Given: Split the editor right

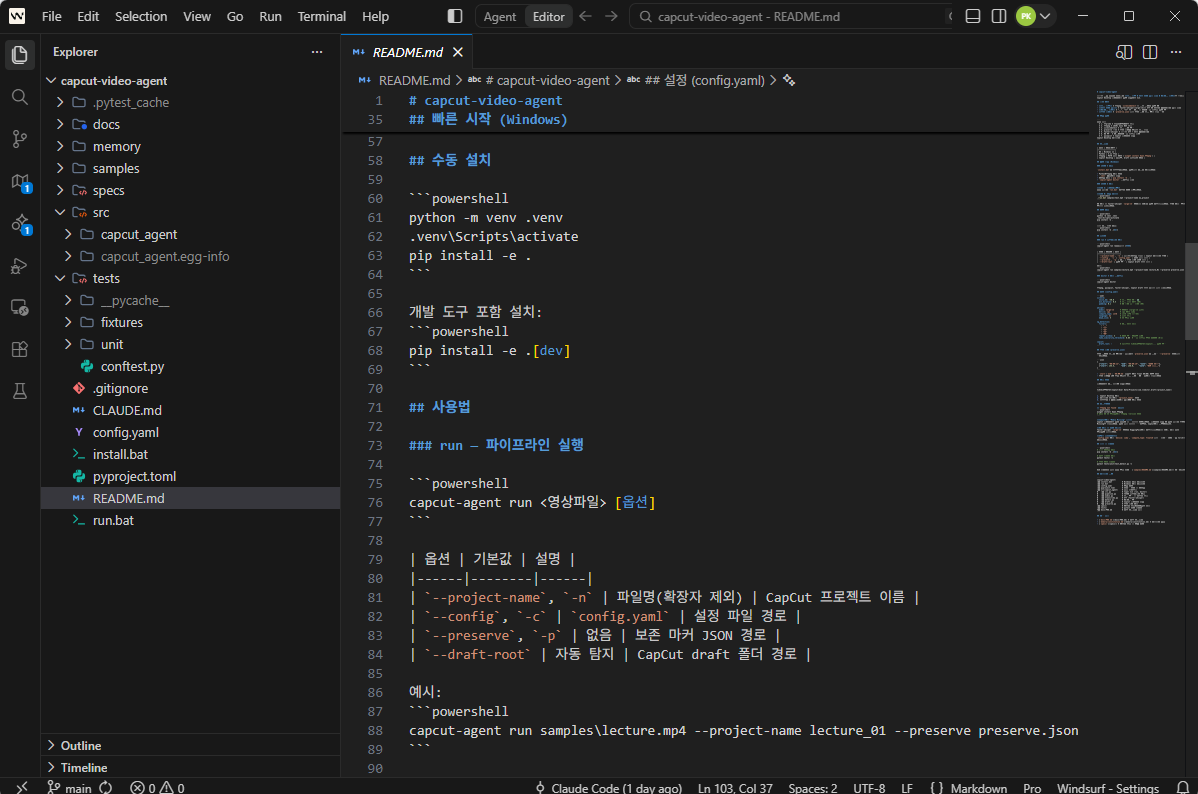Looking at the screenshot, I should [x=1150, y=52].
